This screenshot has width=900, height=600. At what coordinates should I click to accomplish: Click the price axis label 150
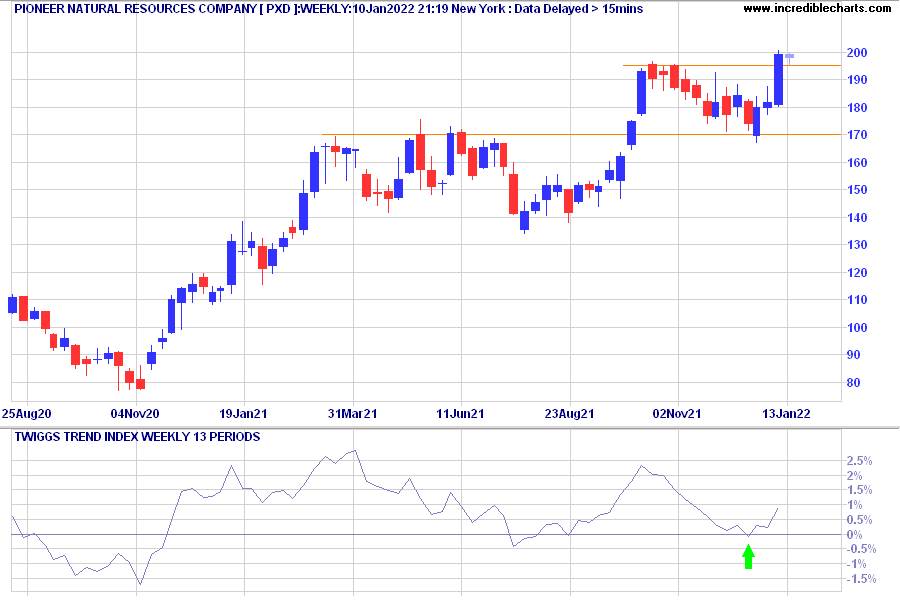[x=857, y=189]
